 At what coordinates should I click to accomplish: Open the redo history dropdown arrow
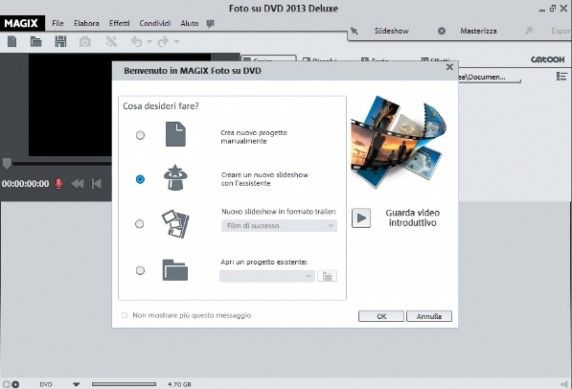click(177, 42)
